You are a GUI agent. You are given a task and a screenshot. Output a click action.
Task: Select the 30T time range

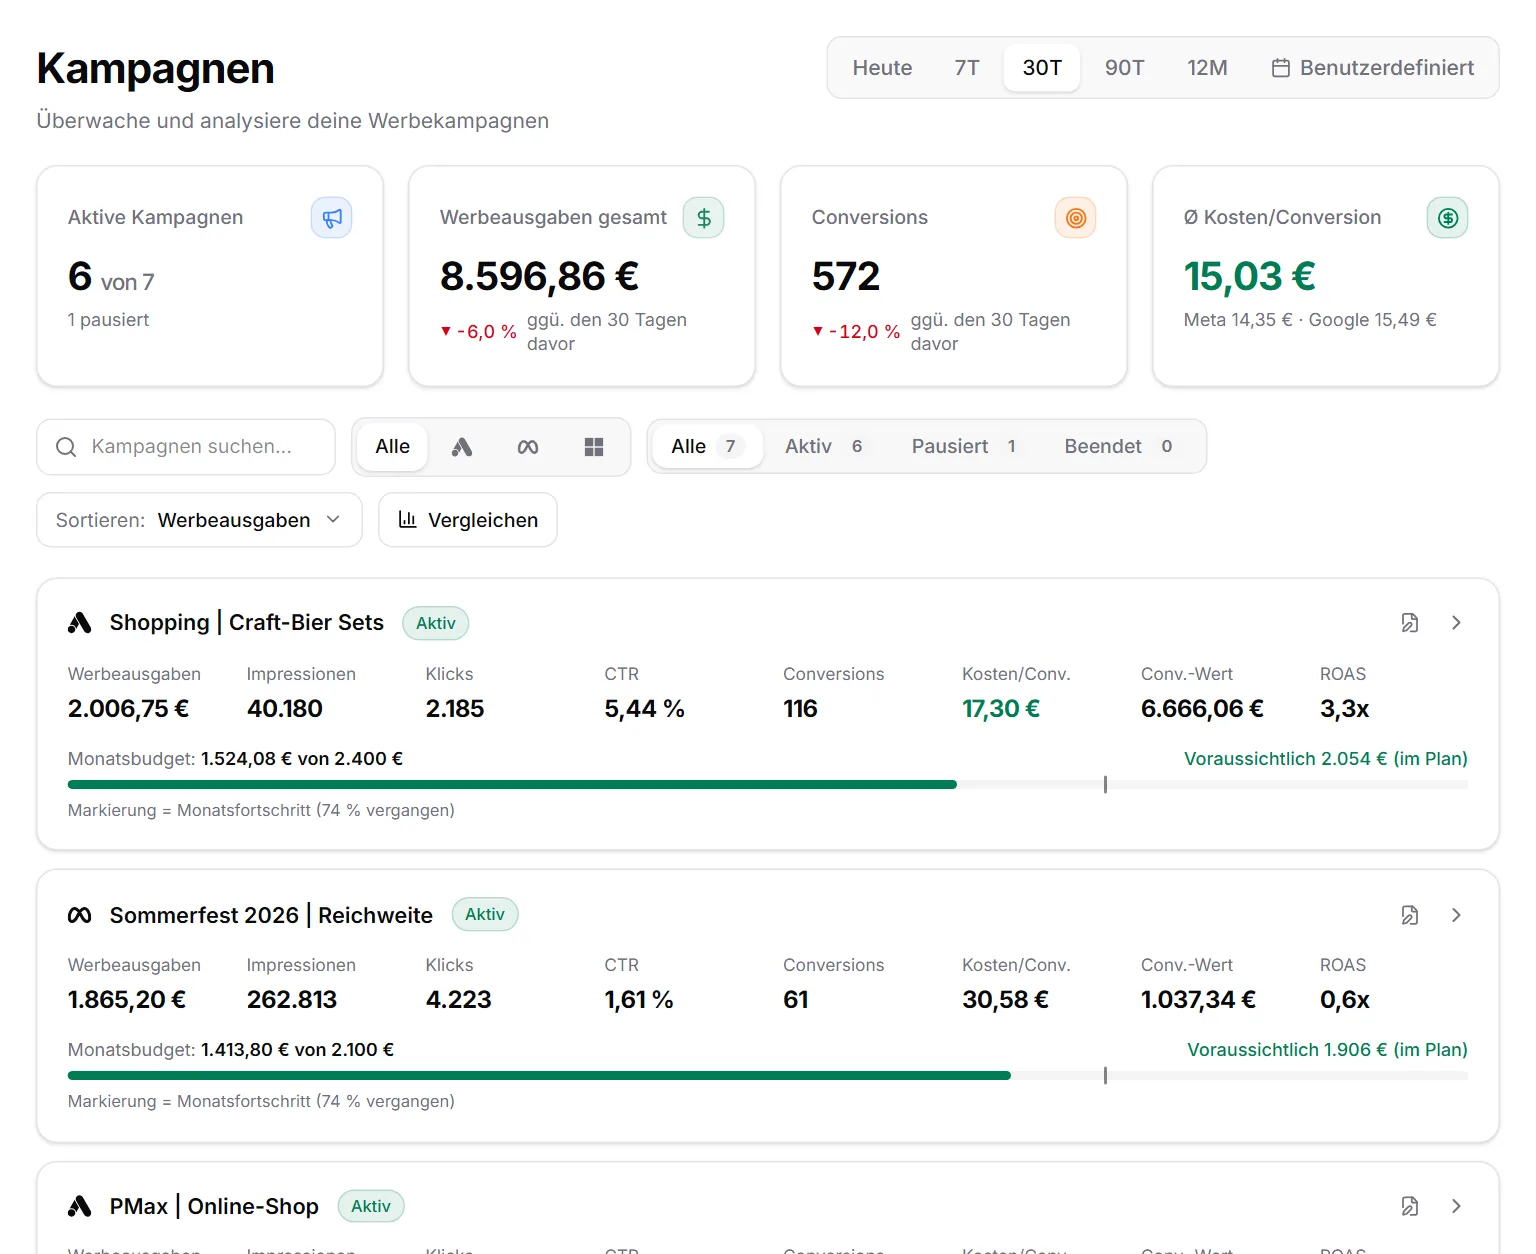[1042, 68]
